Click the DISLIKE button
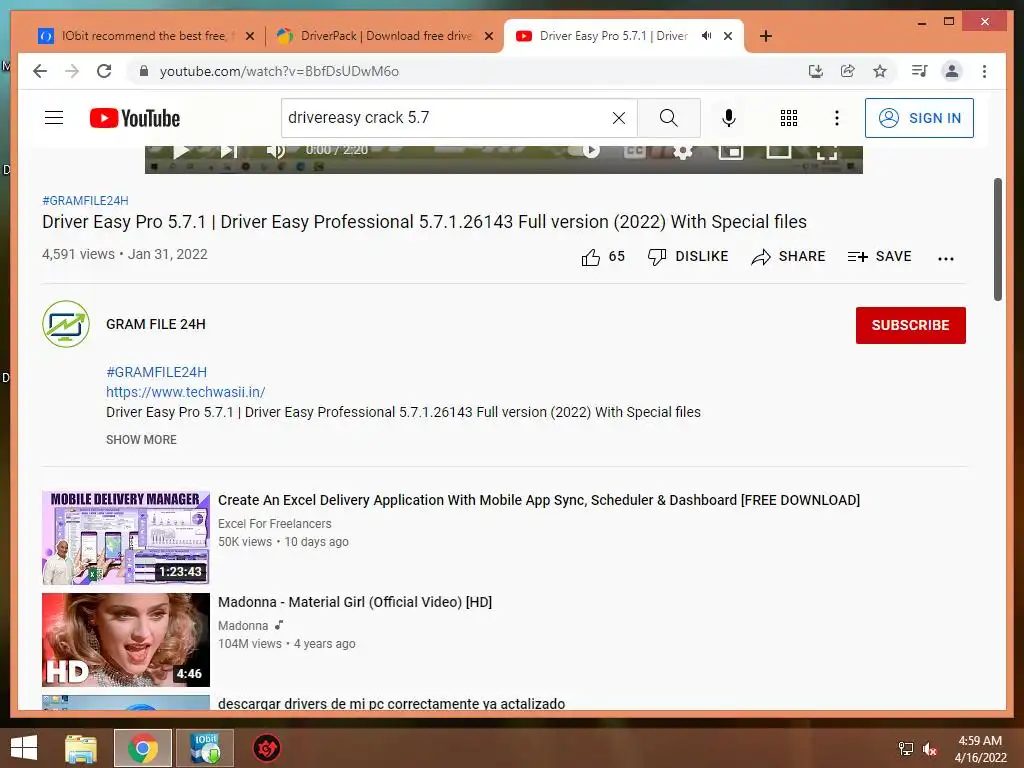The image size is (1024, 768). click(x=688, y=257)
